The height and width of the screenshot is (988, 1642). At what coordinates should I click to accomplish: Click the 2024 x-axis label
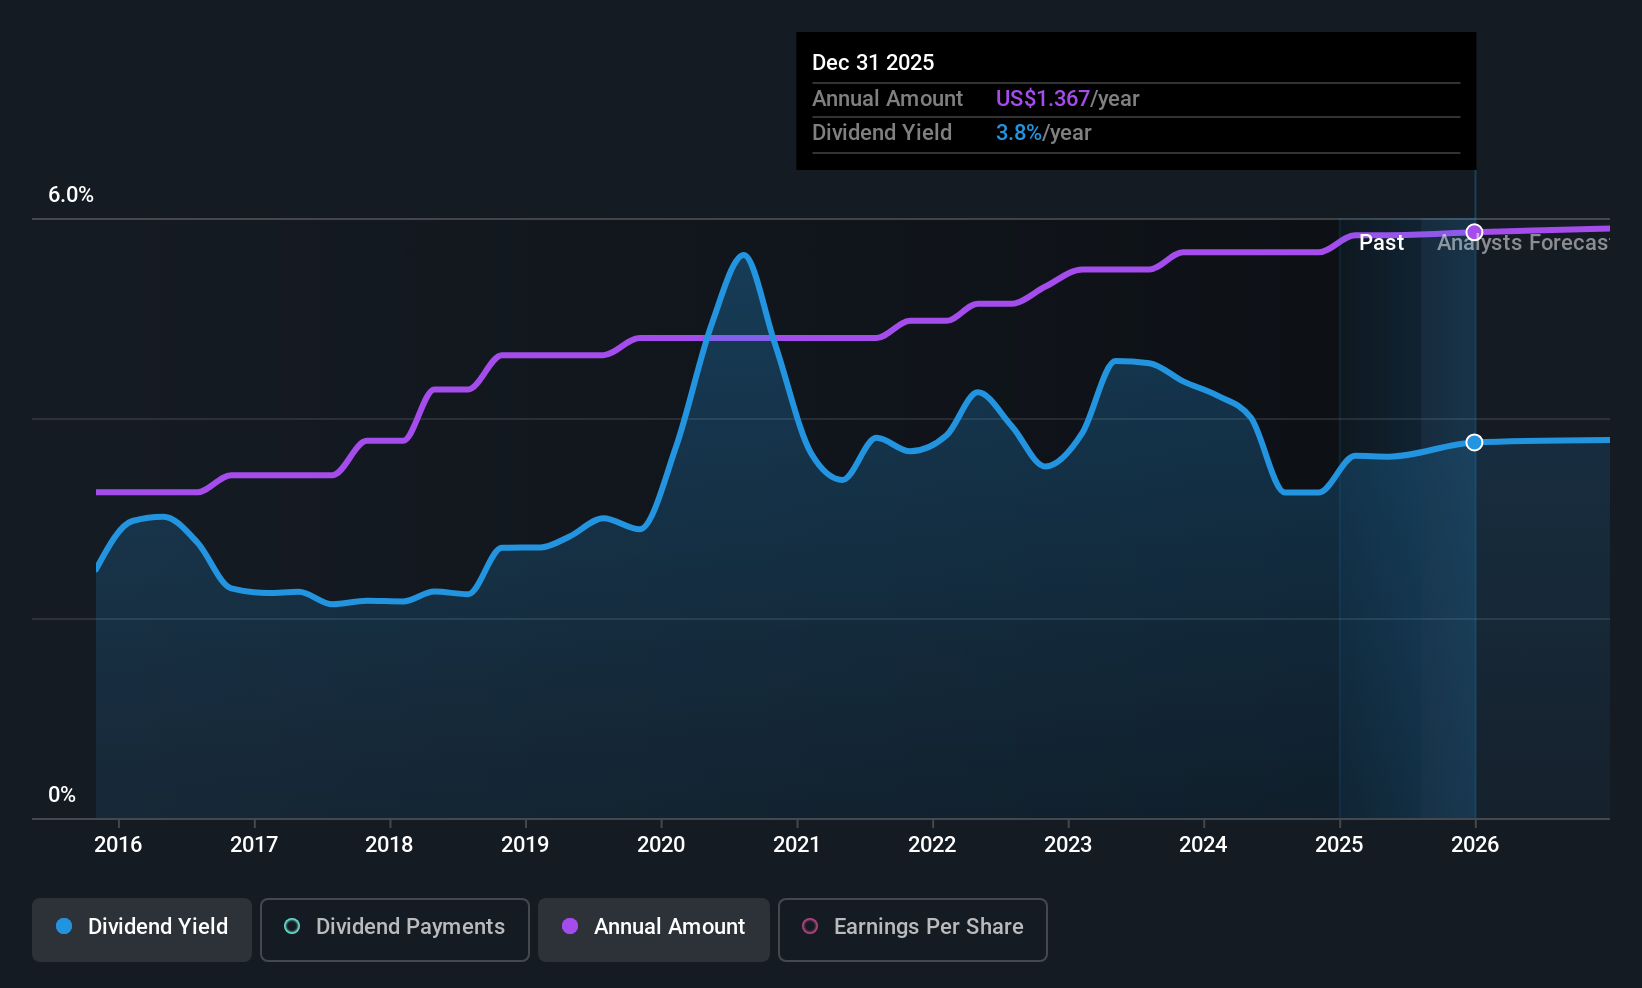pyautogui.click(x=1203, y=844)
